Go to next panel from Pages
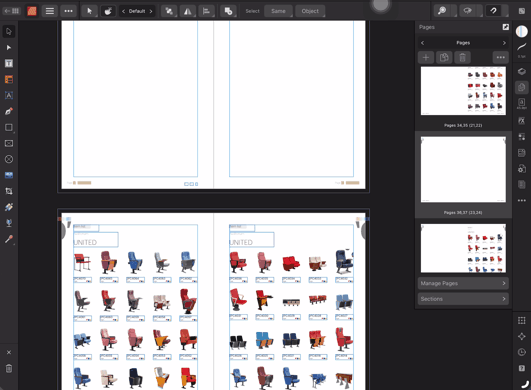 pyautogui.click(x=504, y=43)
